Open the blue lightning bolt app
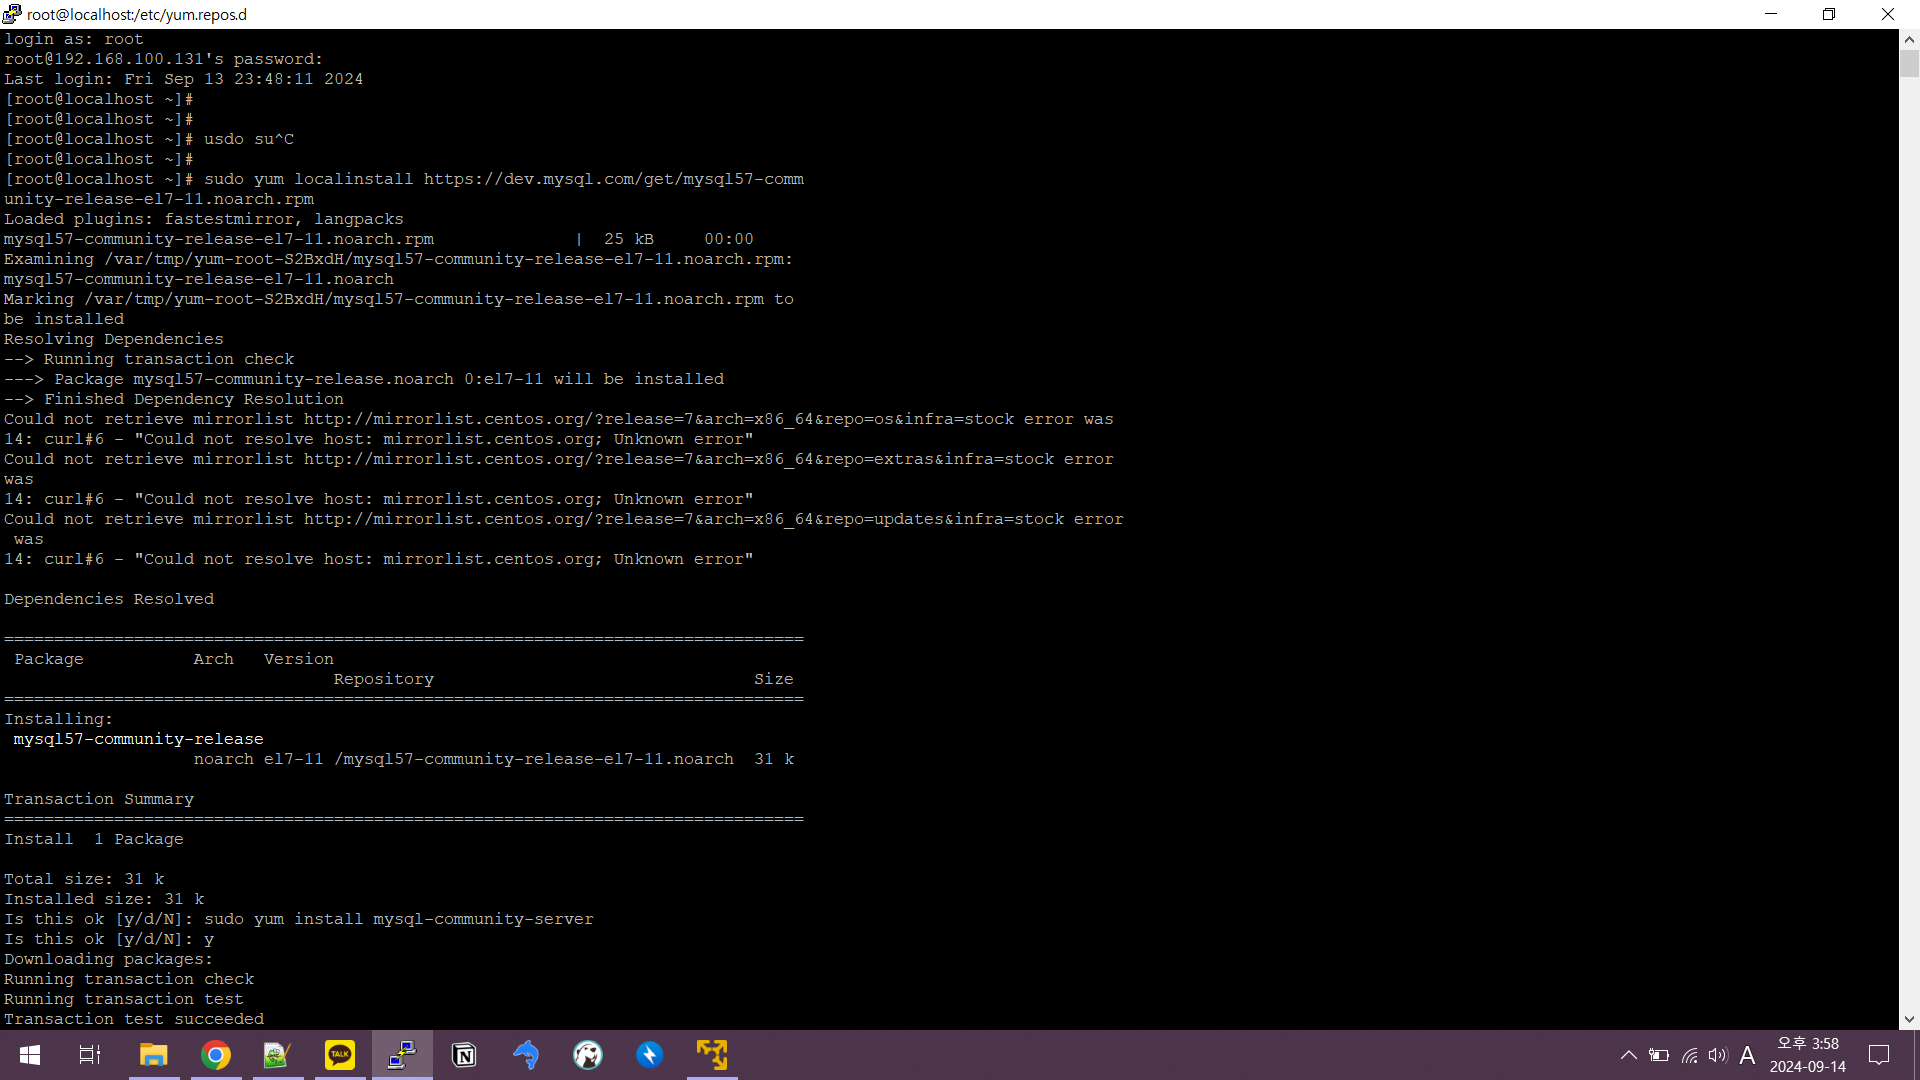Screen dimensions: 1920x1080 650,1055
